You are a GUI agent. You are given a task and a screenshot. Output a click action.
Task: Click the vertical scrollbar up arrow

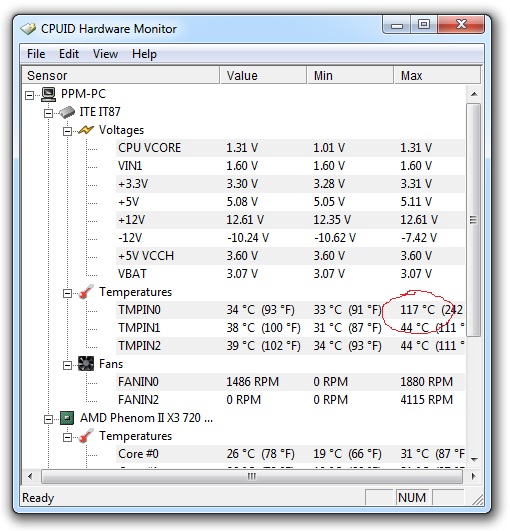coord(474,94)
